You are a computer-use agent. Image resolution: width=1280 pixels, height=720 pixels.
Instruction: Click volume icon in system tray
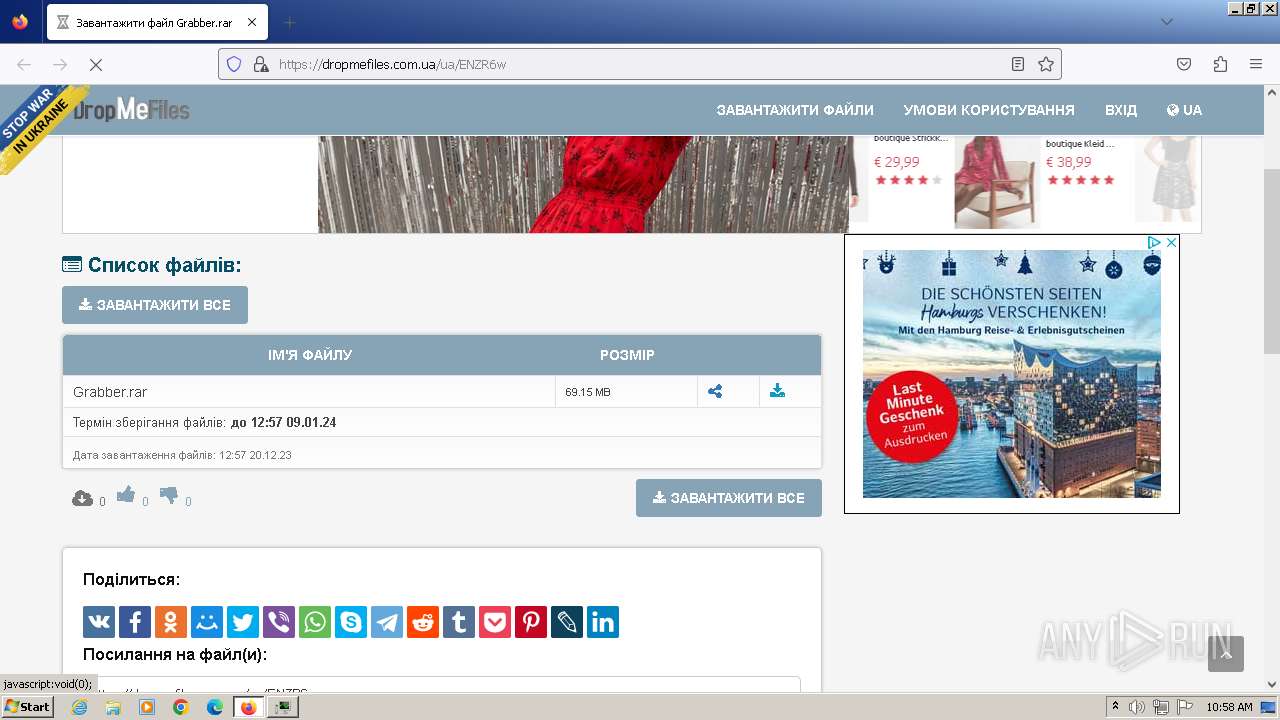1136,707
